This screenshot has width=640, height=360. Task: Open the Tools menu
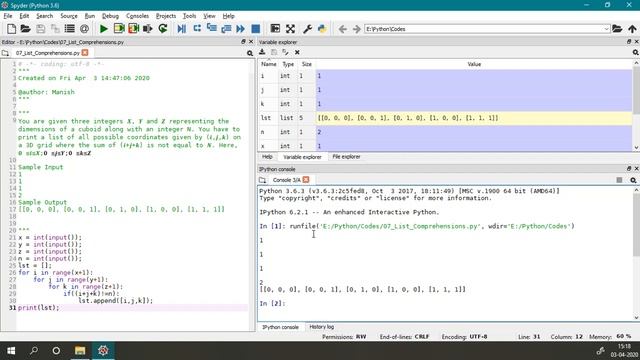pyautogui.click(x=189, y=16)
